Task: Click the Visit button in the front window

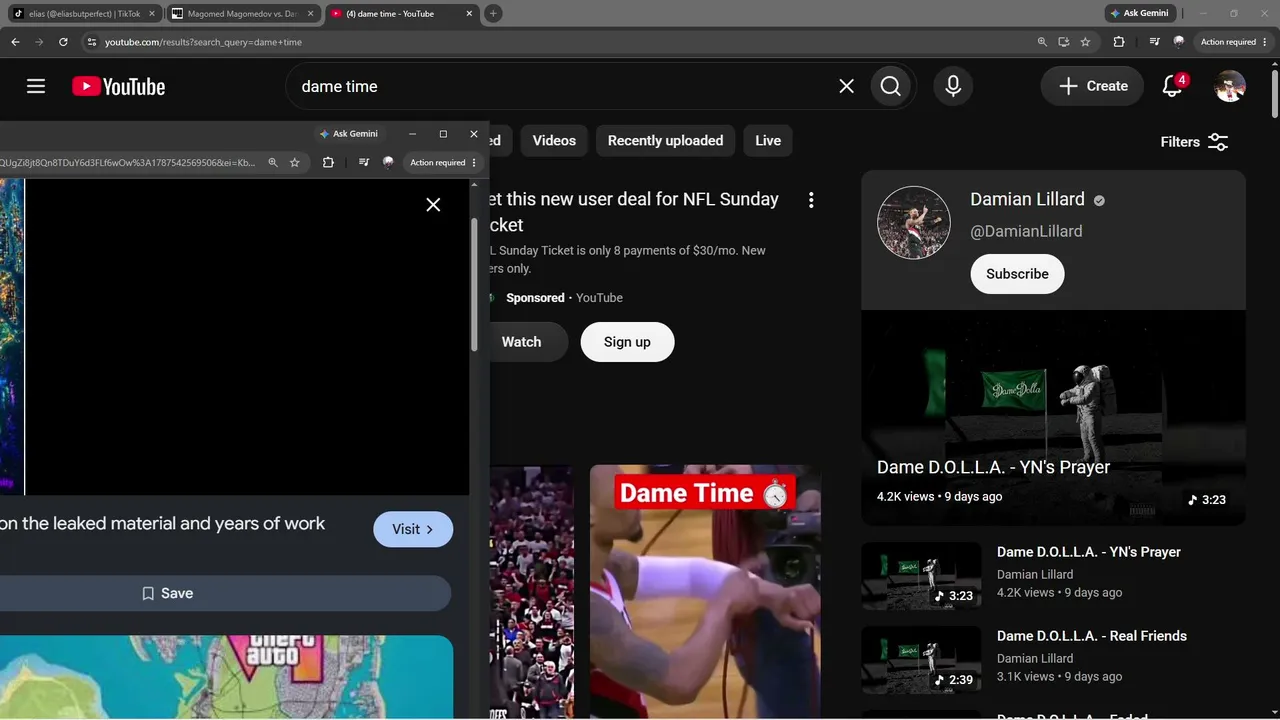Action: pos(413,529)
